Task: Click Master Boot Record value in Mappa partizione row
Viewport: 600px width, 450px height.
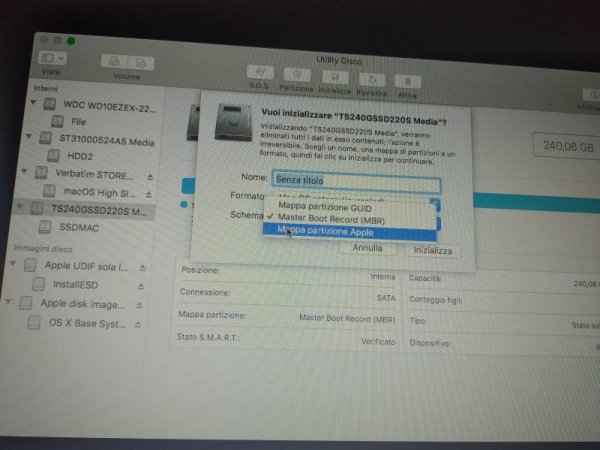Action: (347, 318)
